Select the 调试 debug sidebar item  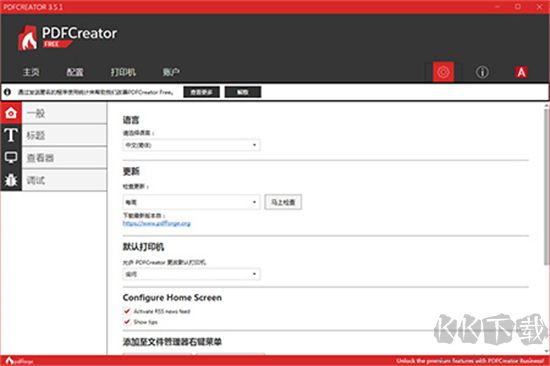coord(65,180)
